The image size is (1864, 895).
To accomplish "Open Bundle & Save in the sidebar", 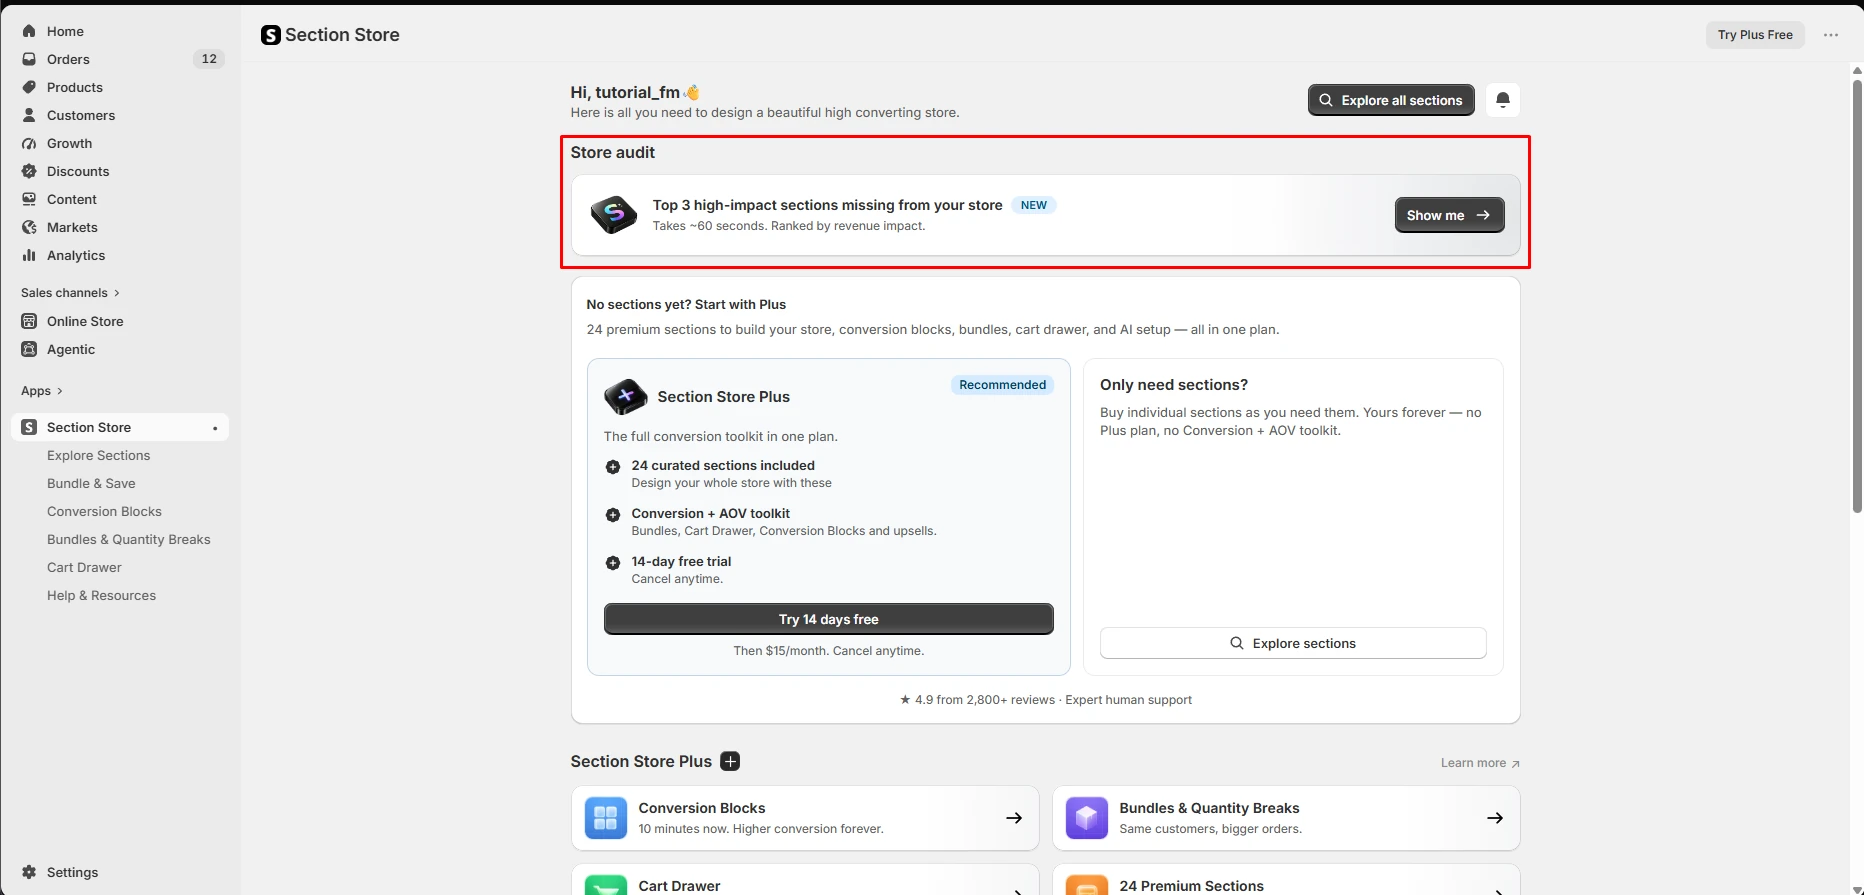I will click(x=91, y=483).
